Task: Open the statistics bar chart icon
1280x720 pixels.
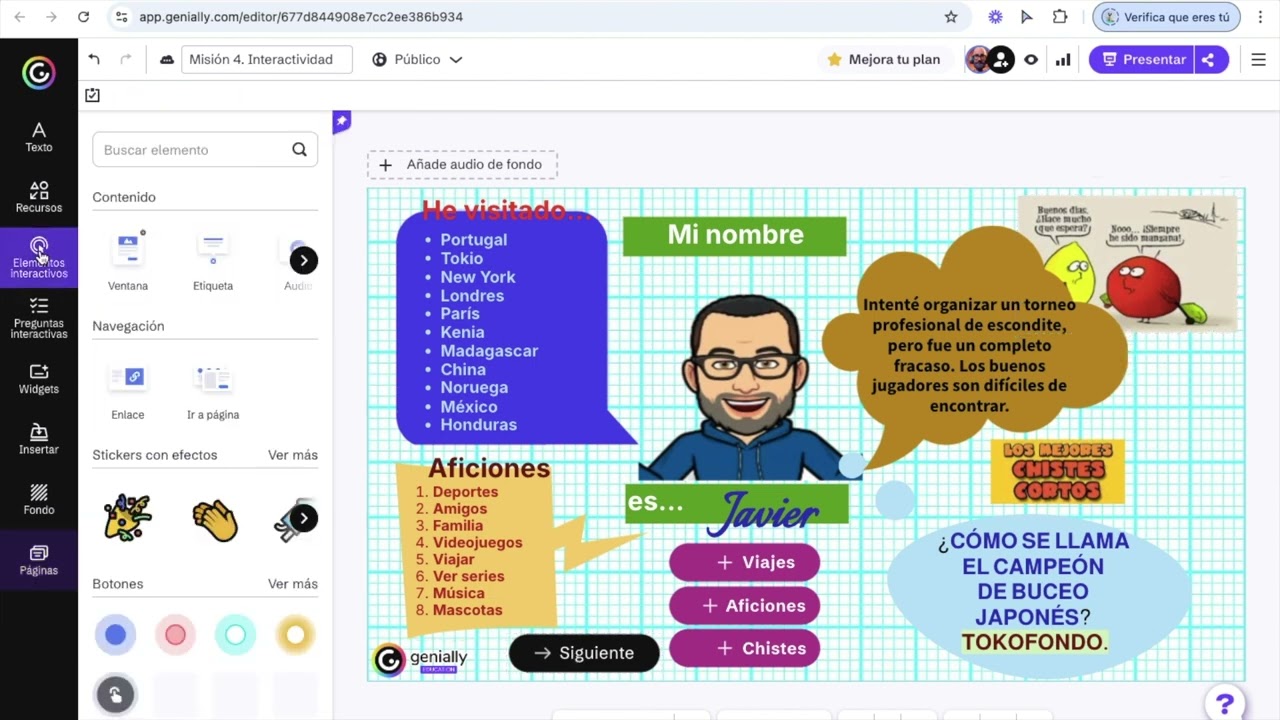Action: click(1063, 59)
